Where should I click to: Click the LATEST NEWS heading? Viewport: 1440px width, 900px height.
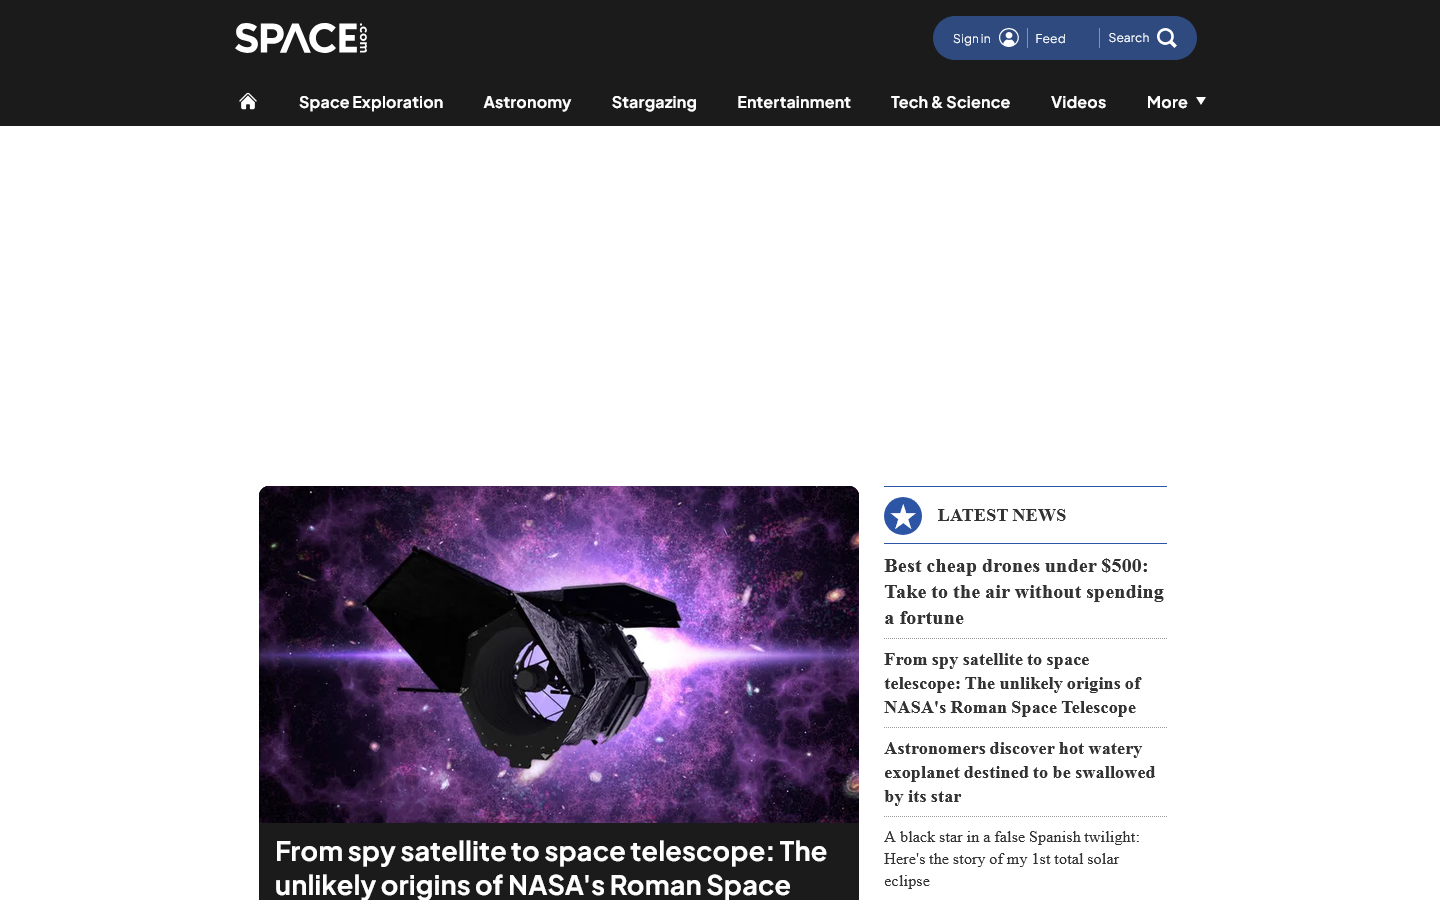[x=1001, y=515]
